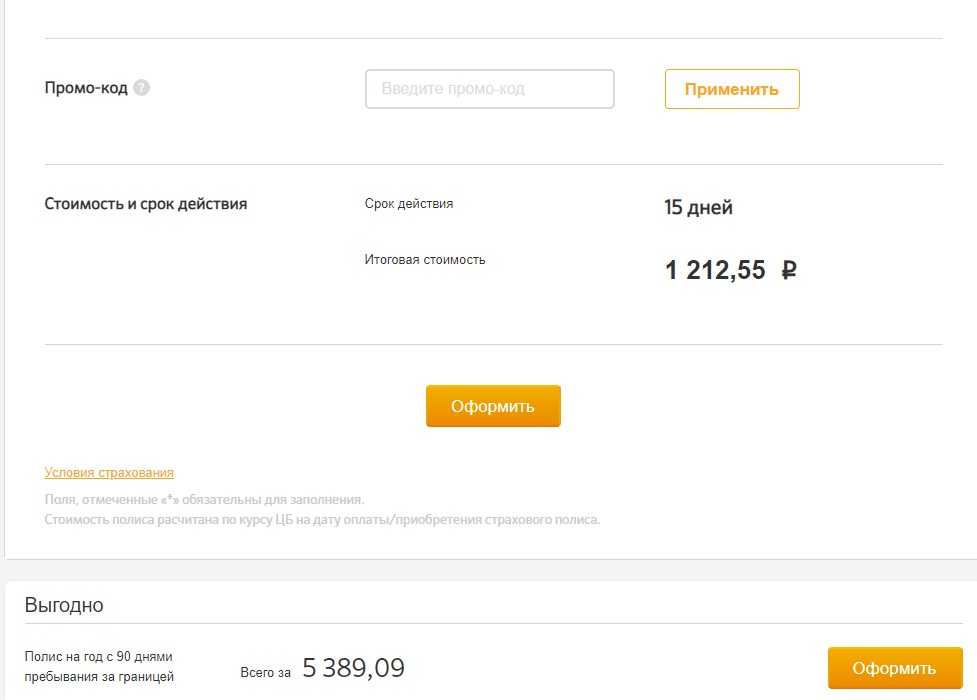The image size is (977, 700).
Task: Click the help icon beside Промо-код
Action: click(x=142, y=88)
